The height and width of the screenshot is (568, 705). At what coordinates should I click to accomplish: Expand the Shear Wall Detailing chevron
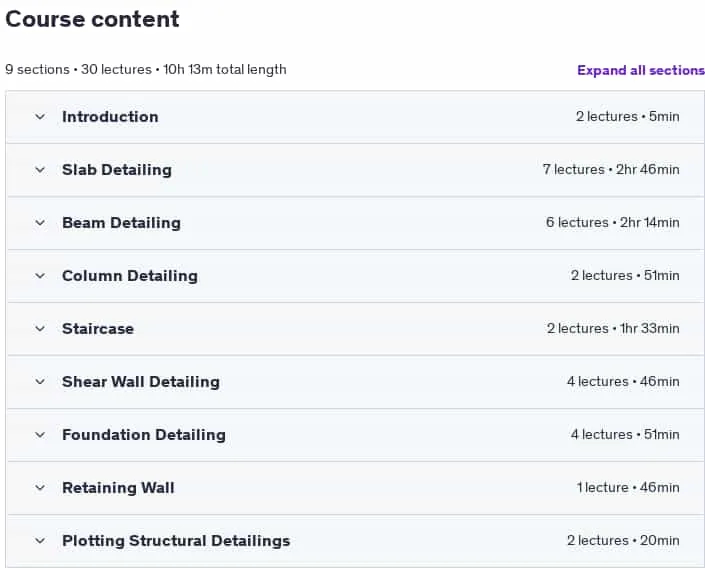40,382
